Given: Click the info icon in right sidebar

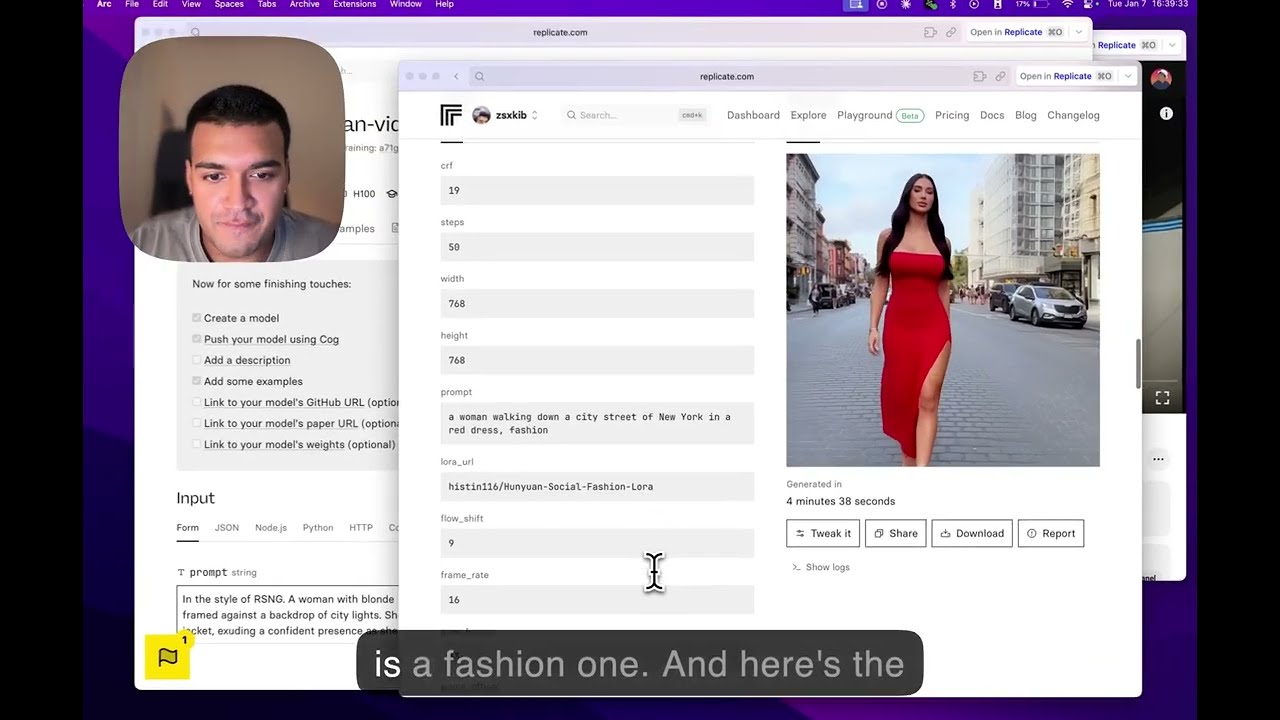Looking at the screenshot, I should point(1166,115).
